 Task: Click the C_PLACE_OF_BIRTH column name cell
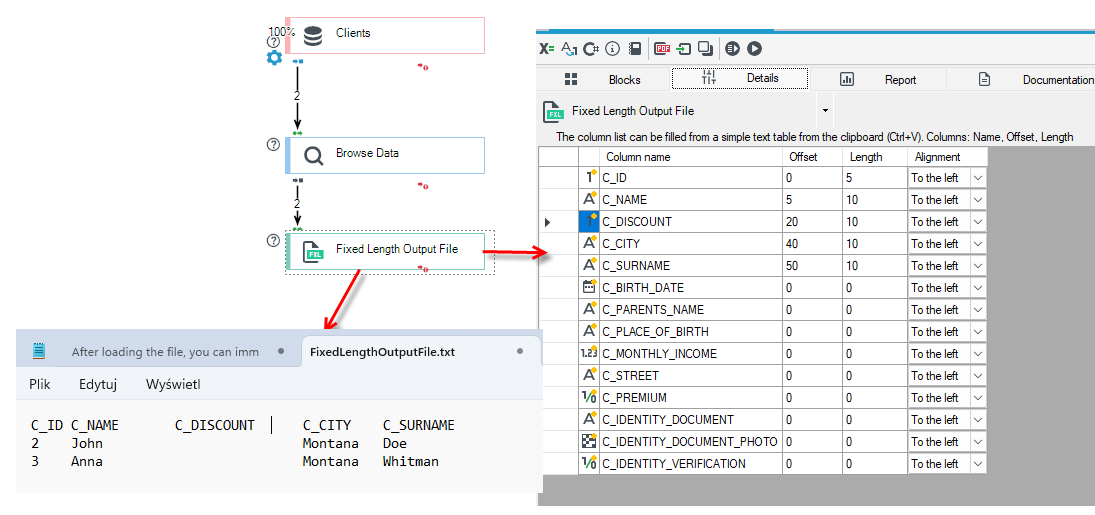(691, 331)
